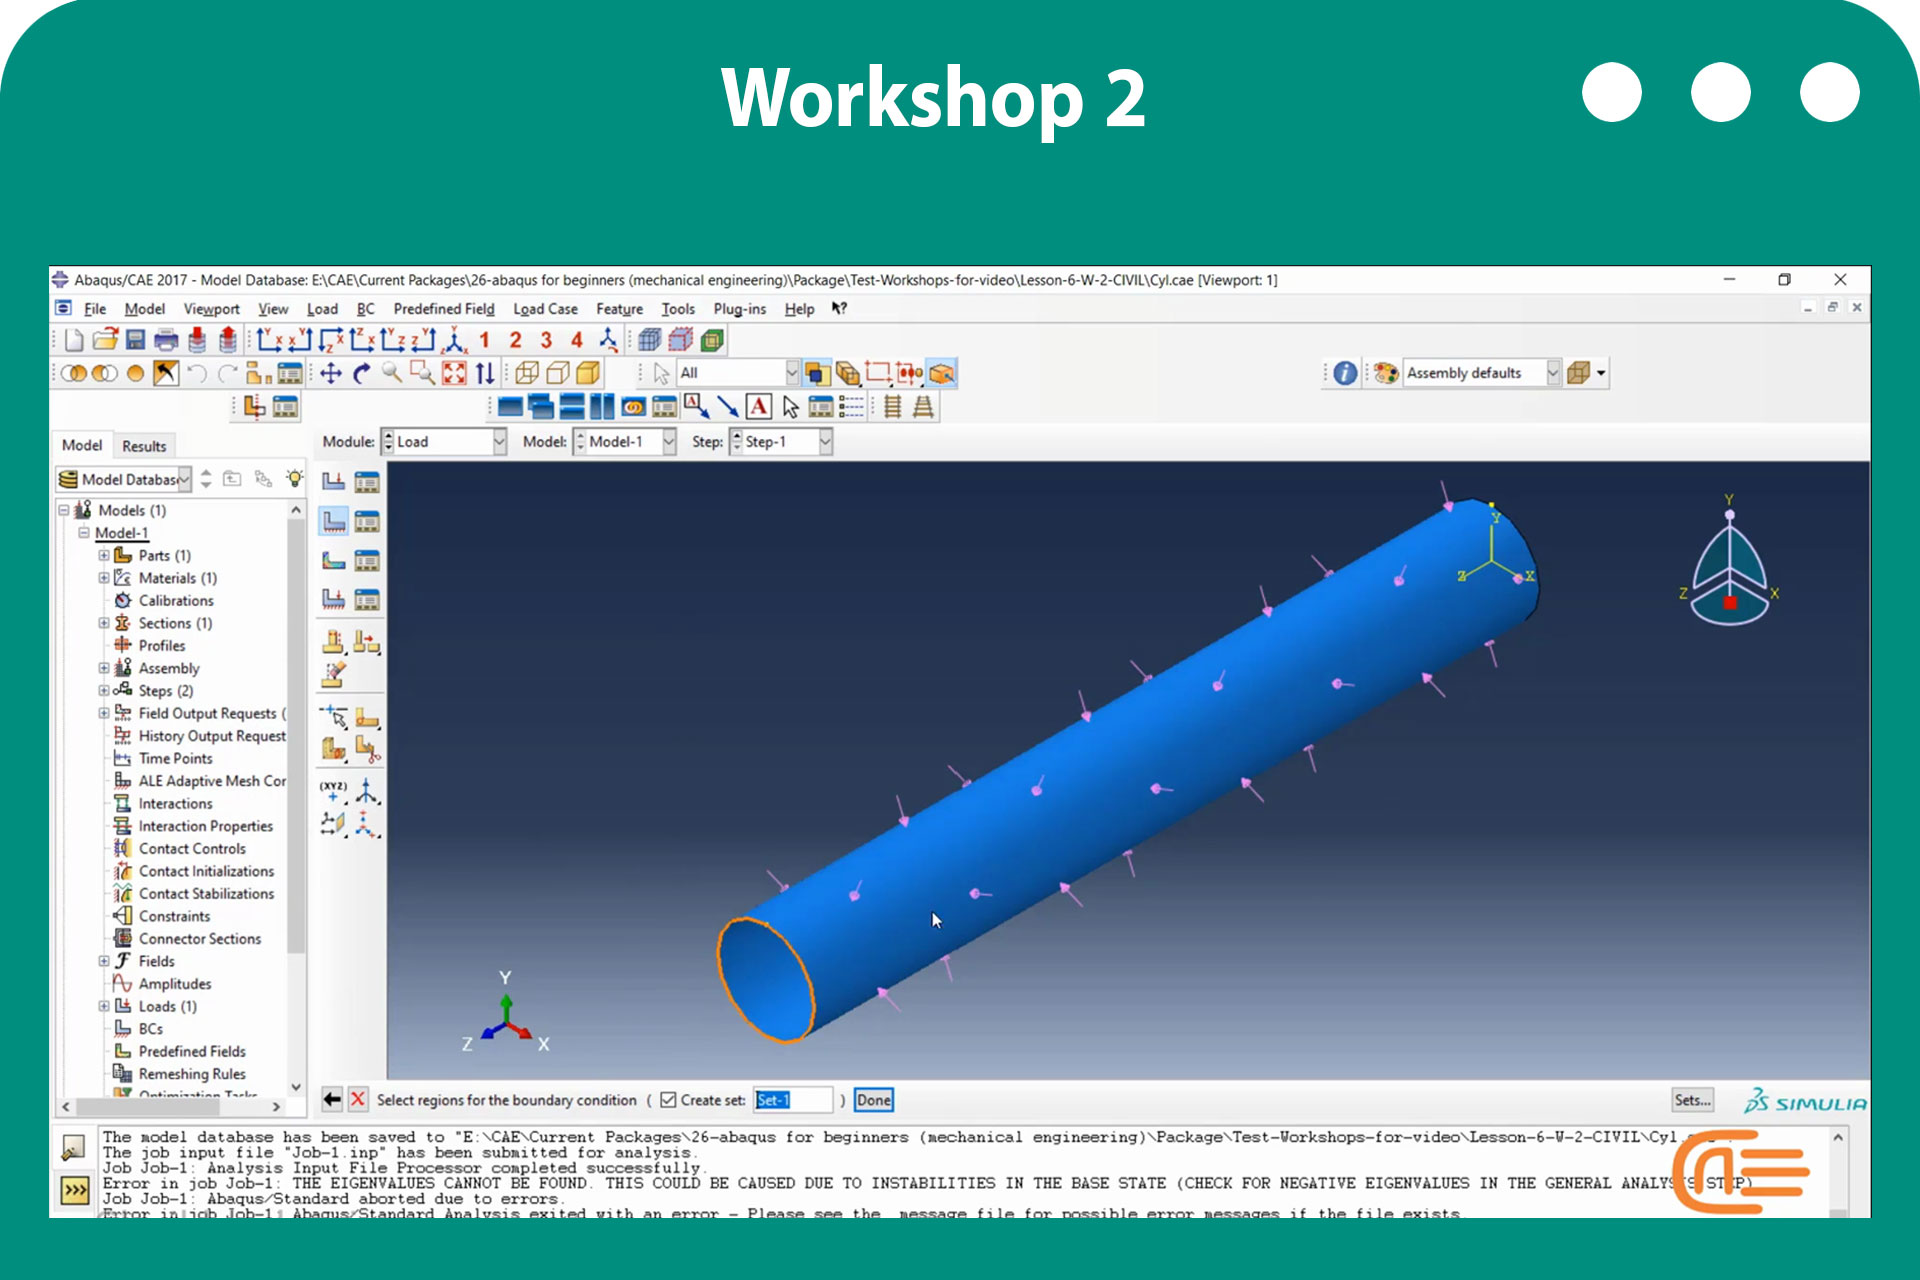Click the Sets... button

[x=1692, y=1100]
